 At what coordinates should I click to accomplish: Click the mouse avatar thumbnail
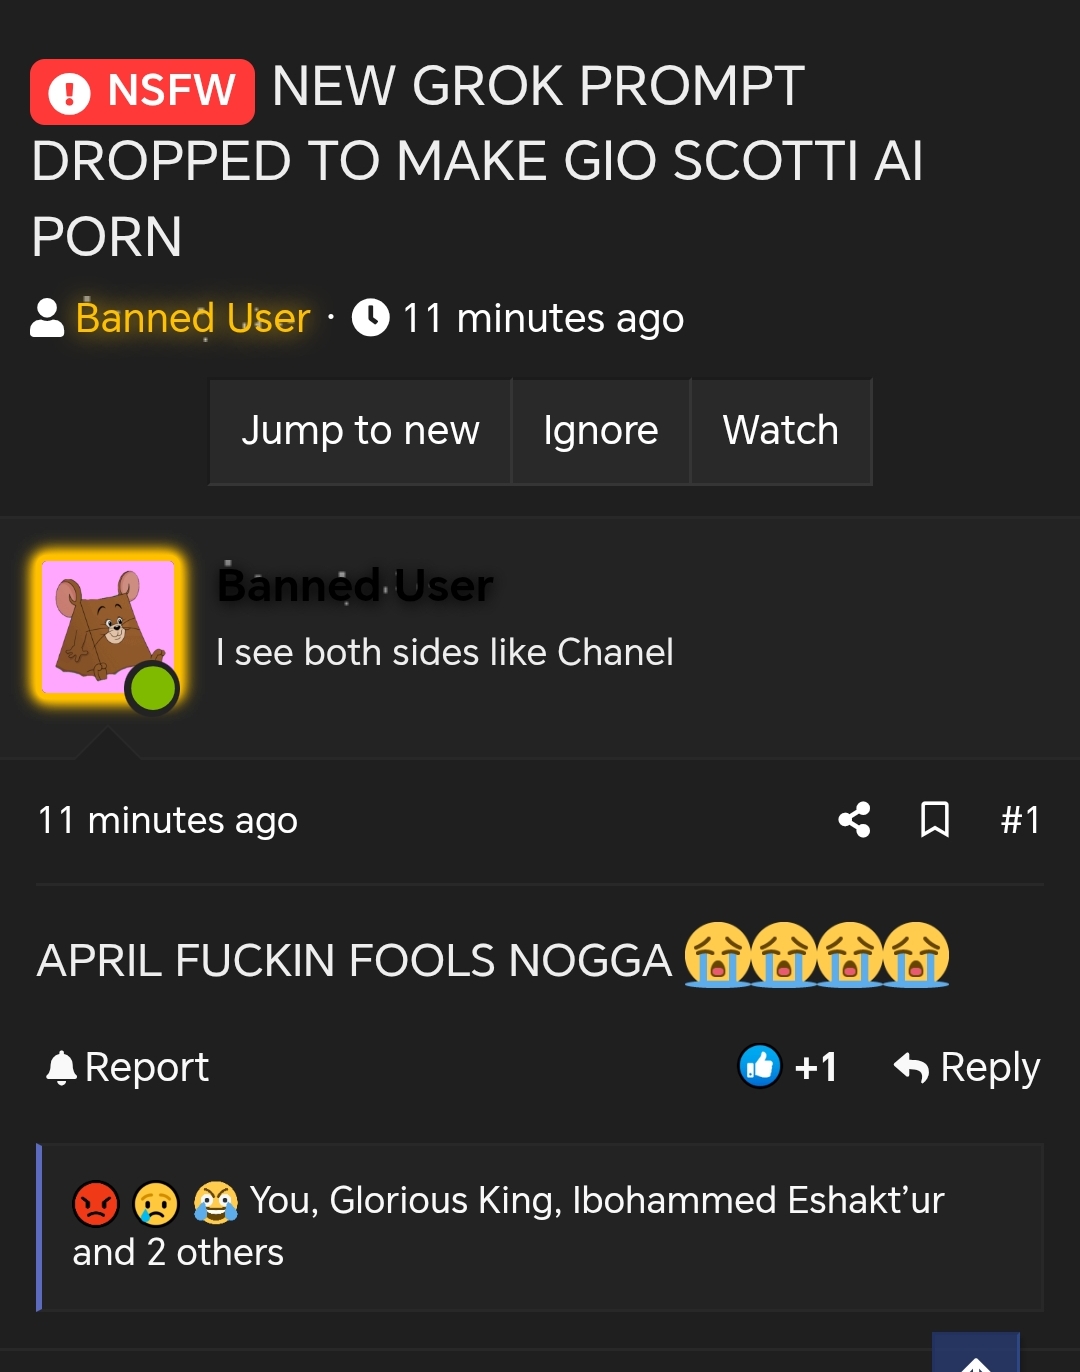pos(105,625)
